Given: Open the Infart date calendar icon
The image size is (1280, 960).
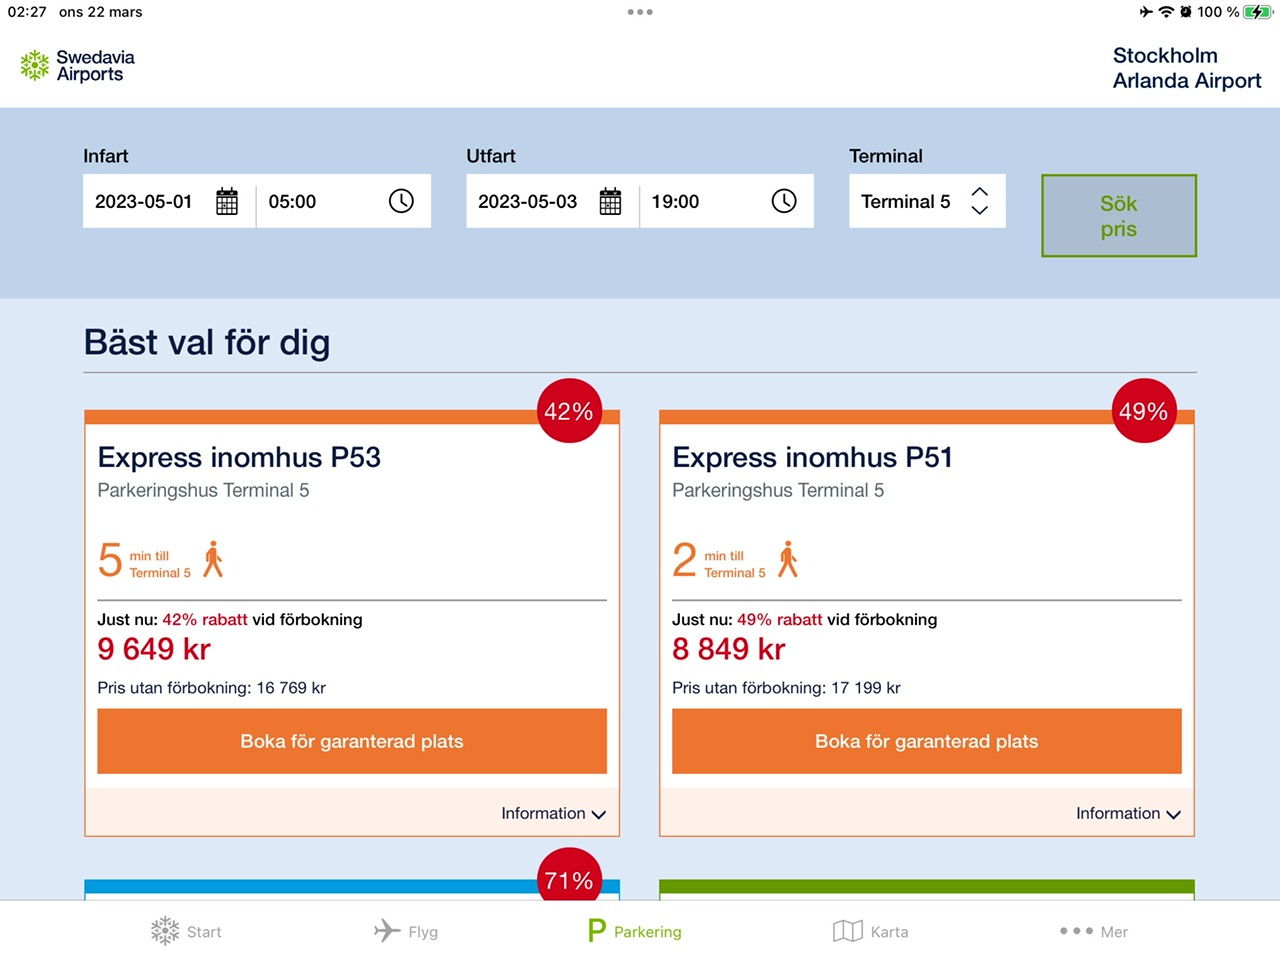Looking at the screenshot, I should click(227, 201).
